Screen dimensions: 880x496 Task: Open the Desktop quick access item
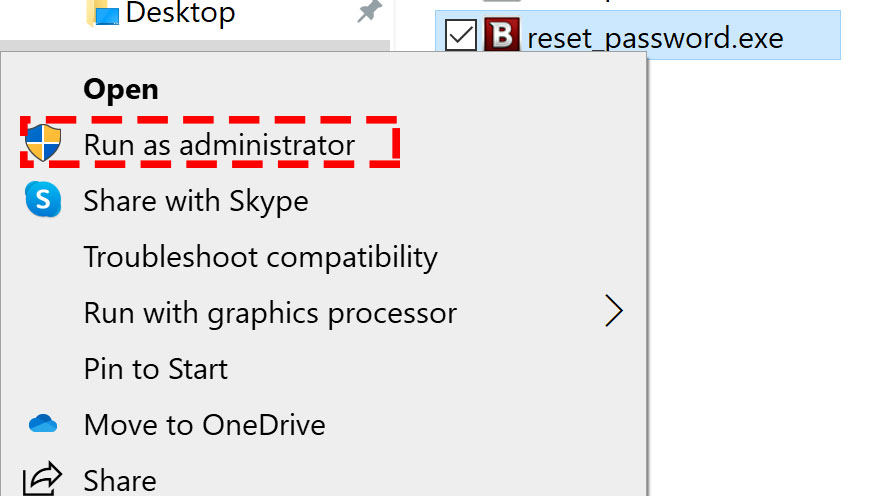[180, 12]
